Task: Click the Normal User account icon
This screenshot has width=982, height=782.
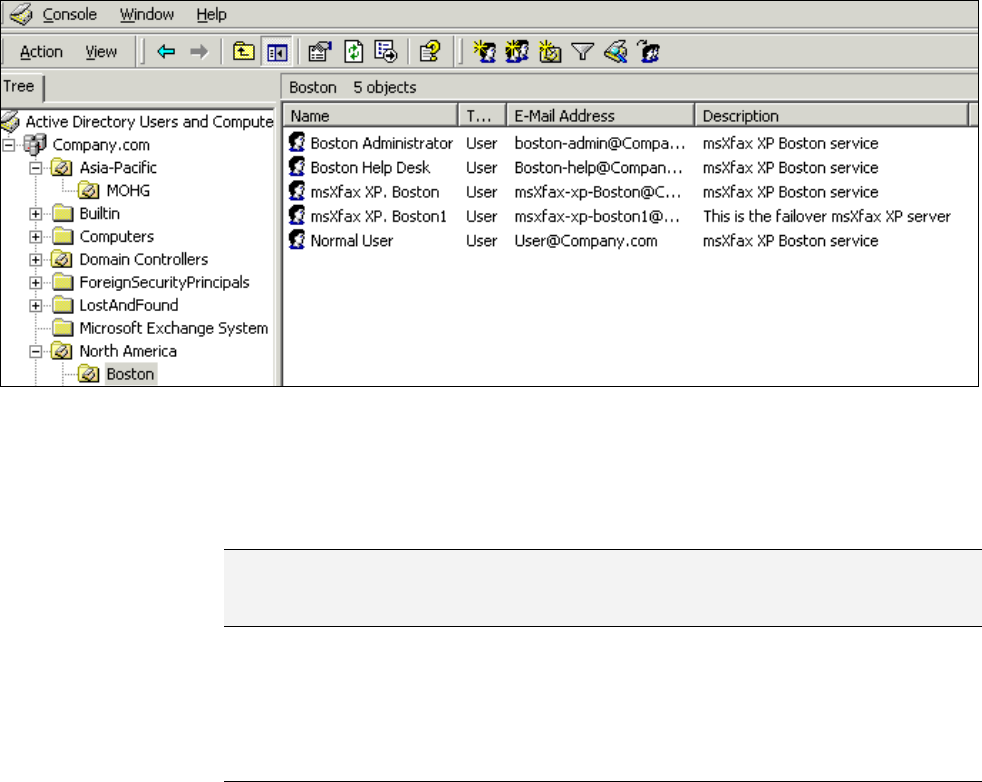Action: [x=297, y=240]
